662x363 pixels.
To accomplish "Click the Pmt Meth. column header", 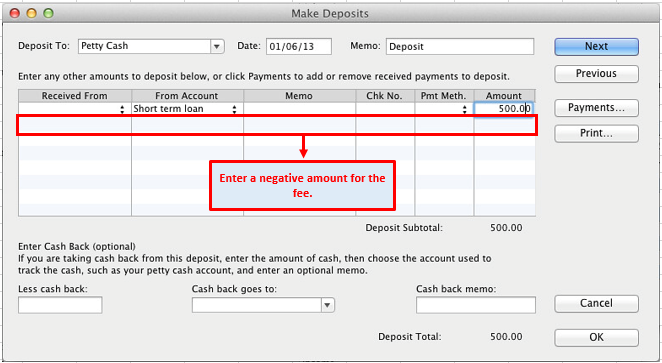I will [x=444, y=96].
